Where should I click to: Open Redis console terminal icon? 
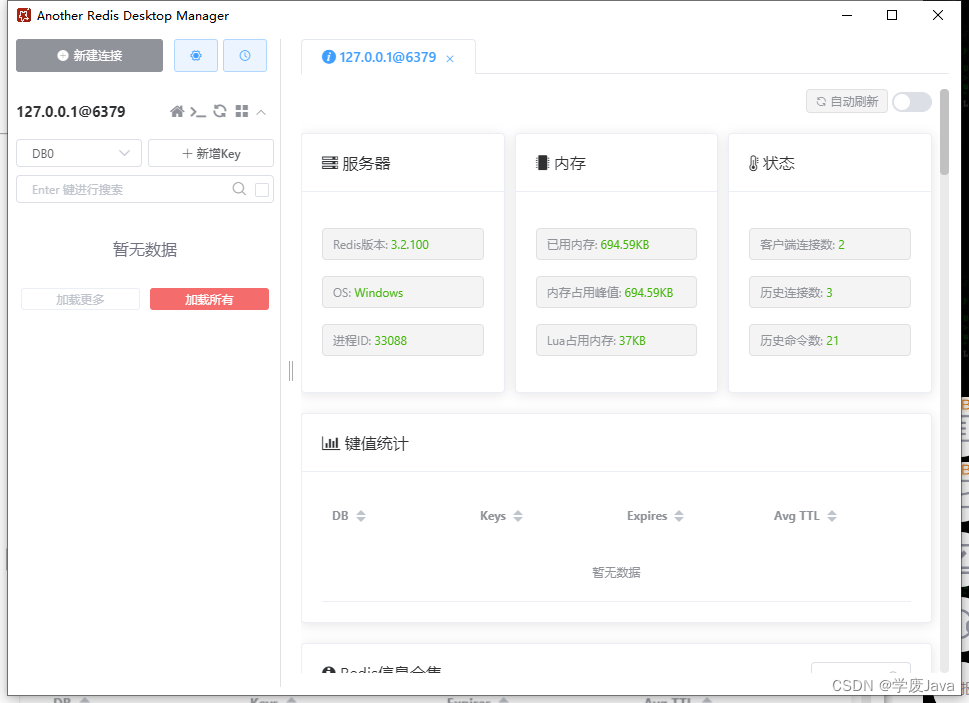[x=198, y=112]
